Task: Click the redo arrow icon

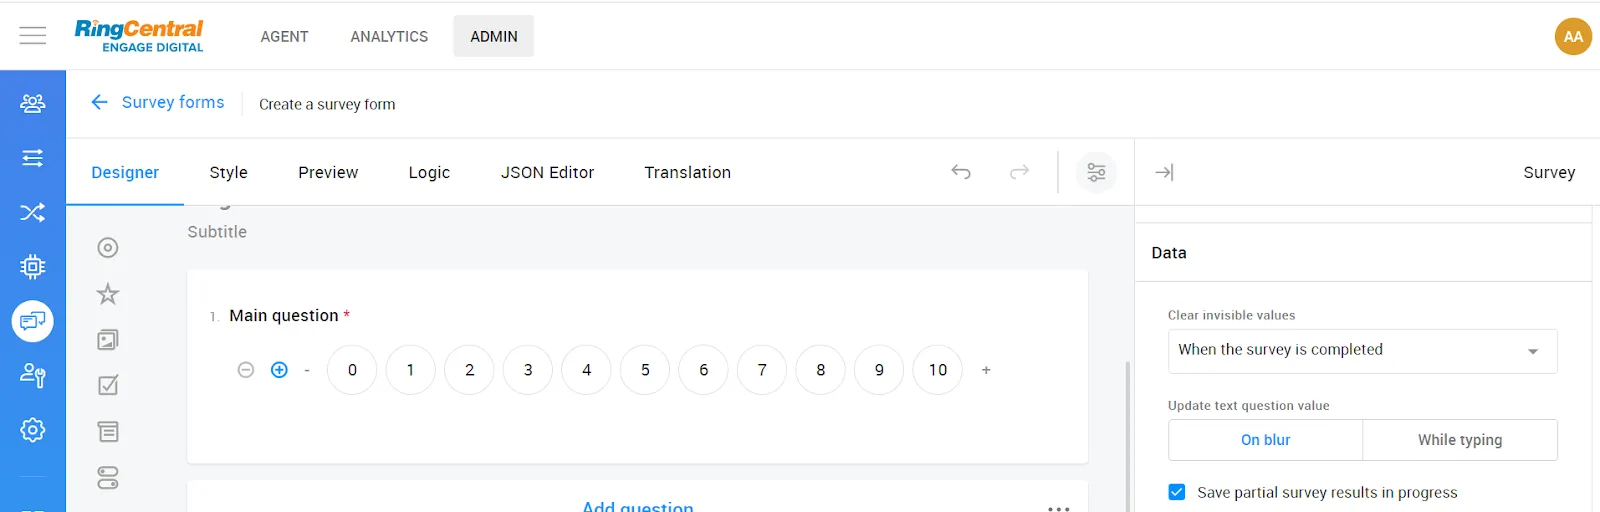Action: [x=1019, y=172]
